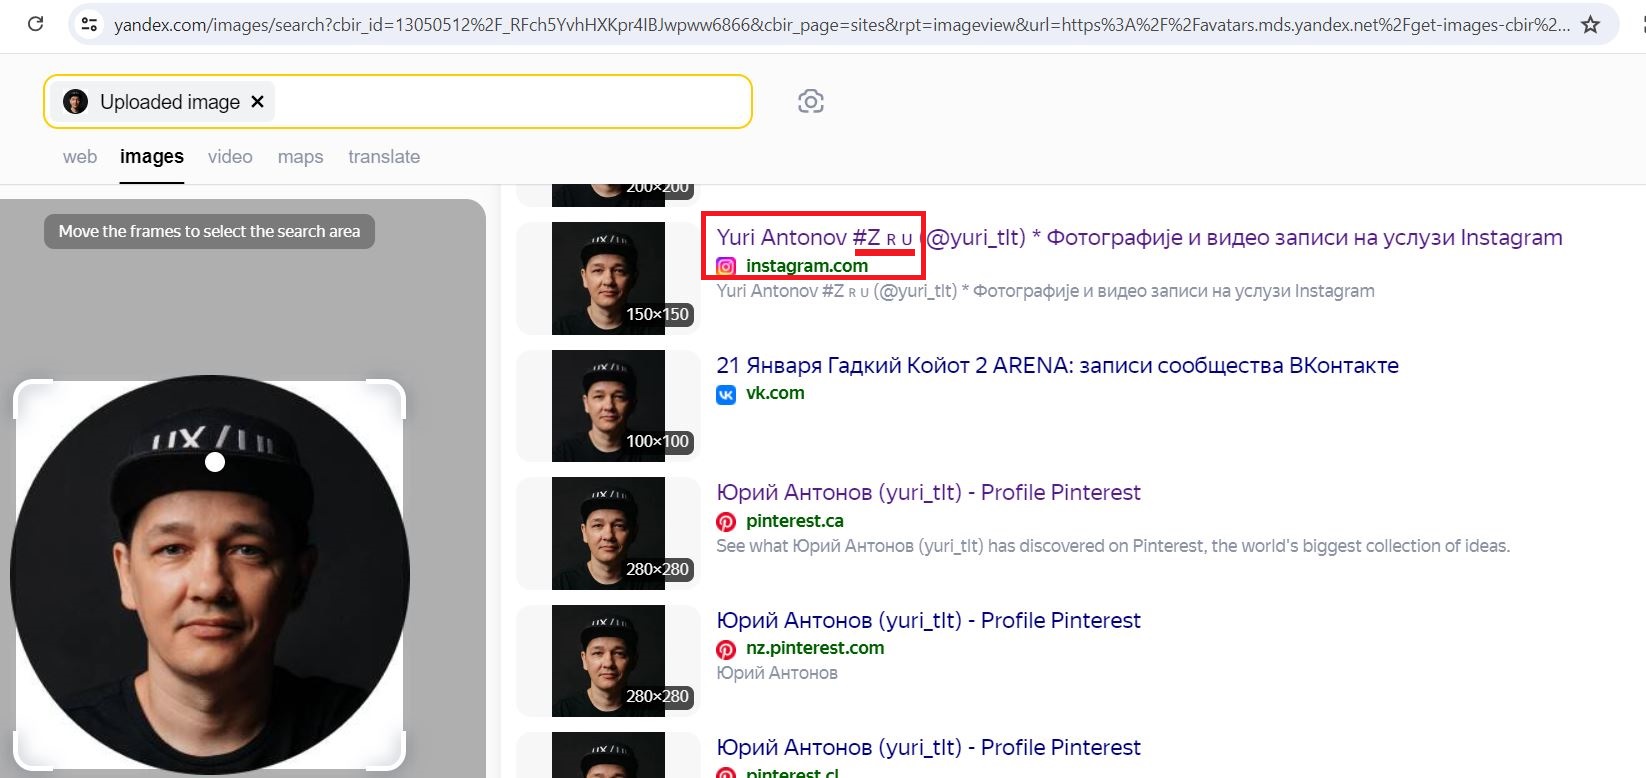Click the browser address bar URL
1646x778 pixels.
click(841, 24)
